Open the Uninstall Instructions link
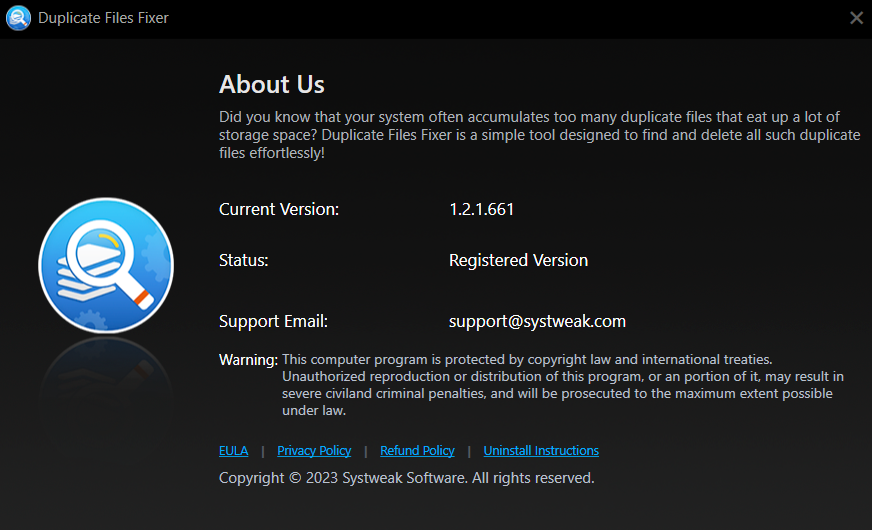This screenshot has width=872, height=530. pos(541,450)
